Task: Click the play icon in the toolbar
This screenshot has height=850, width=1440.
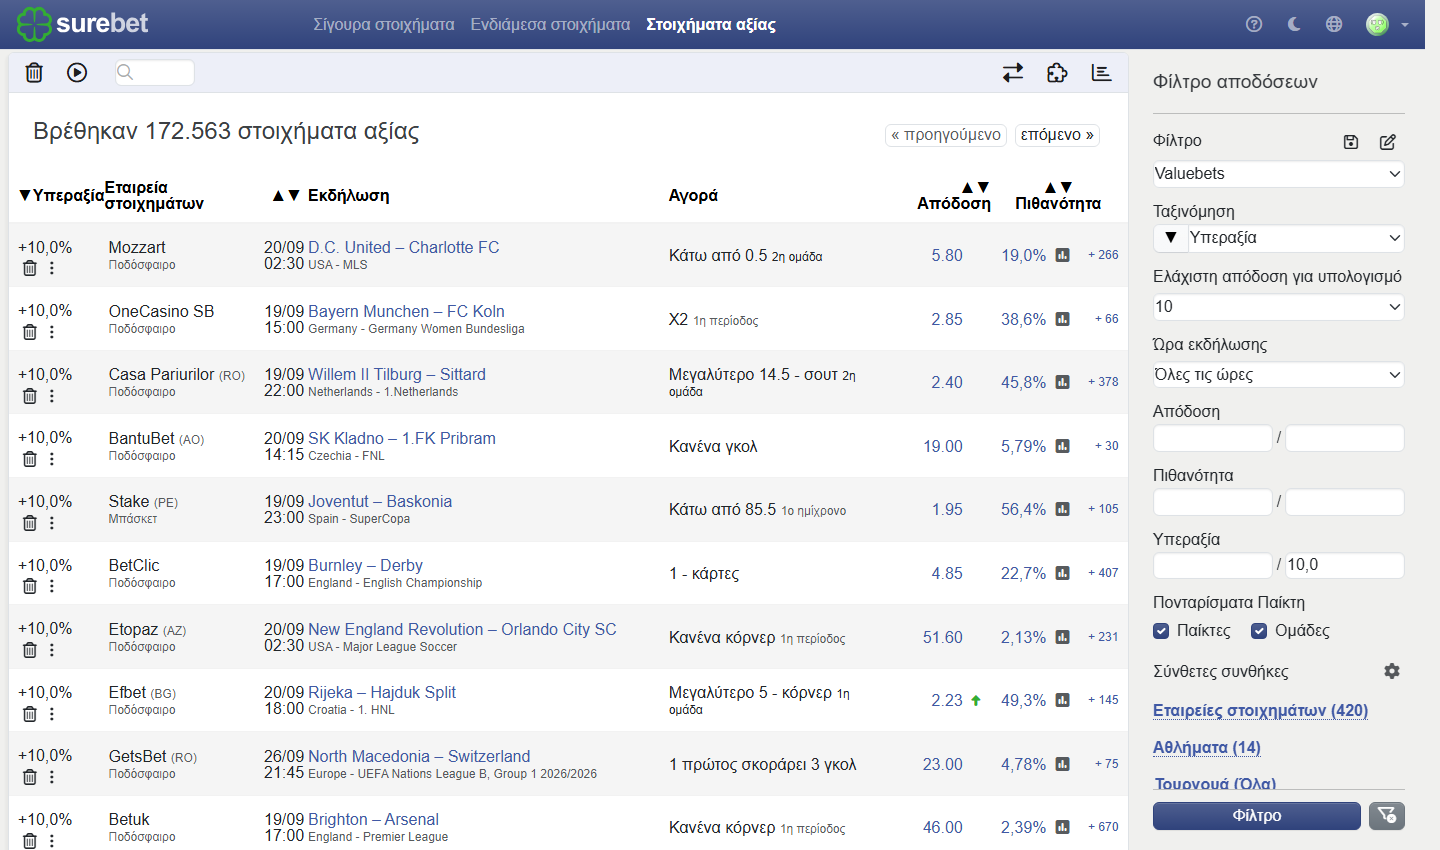Action: (x=77, y=72)
